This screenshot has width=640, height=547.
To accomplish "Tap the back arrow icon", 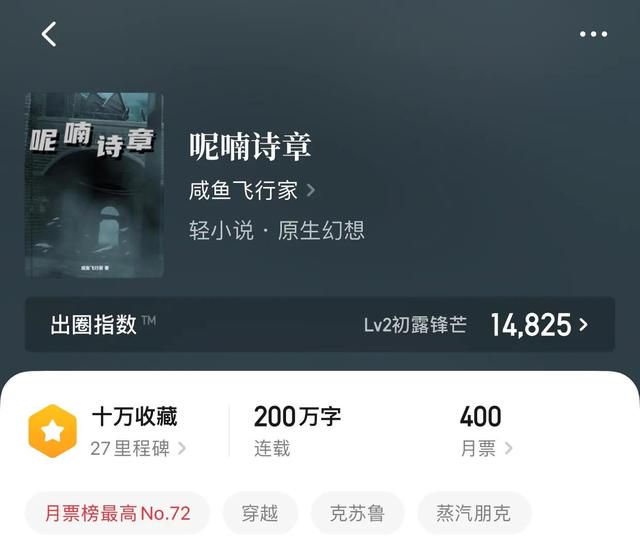I will (x=49, y=34).
